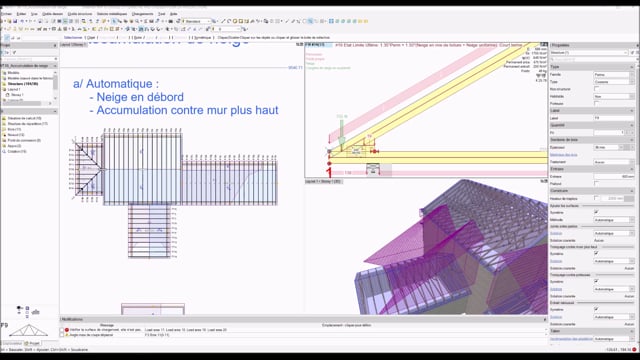640x360 pixels.
Task: Open the Fichier menu
Action: click(x=6, y=14)
